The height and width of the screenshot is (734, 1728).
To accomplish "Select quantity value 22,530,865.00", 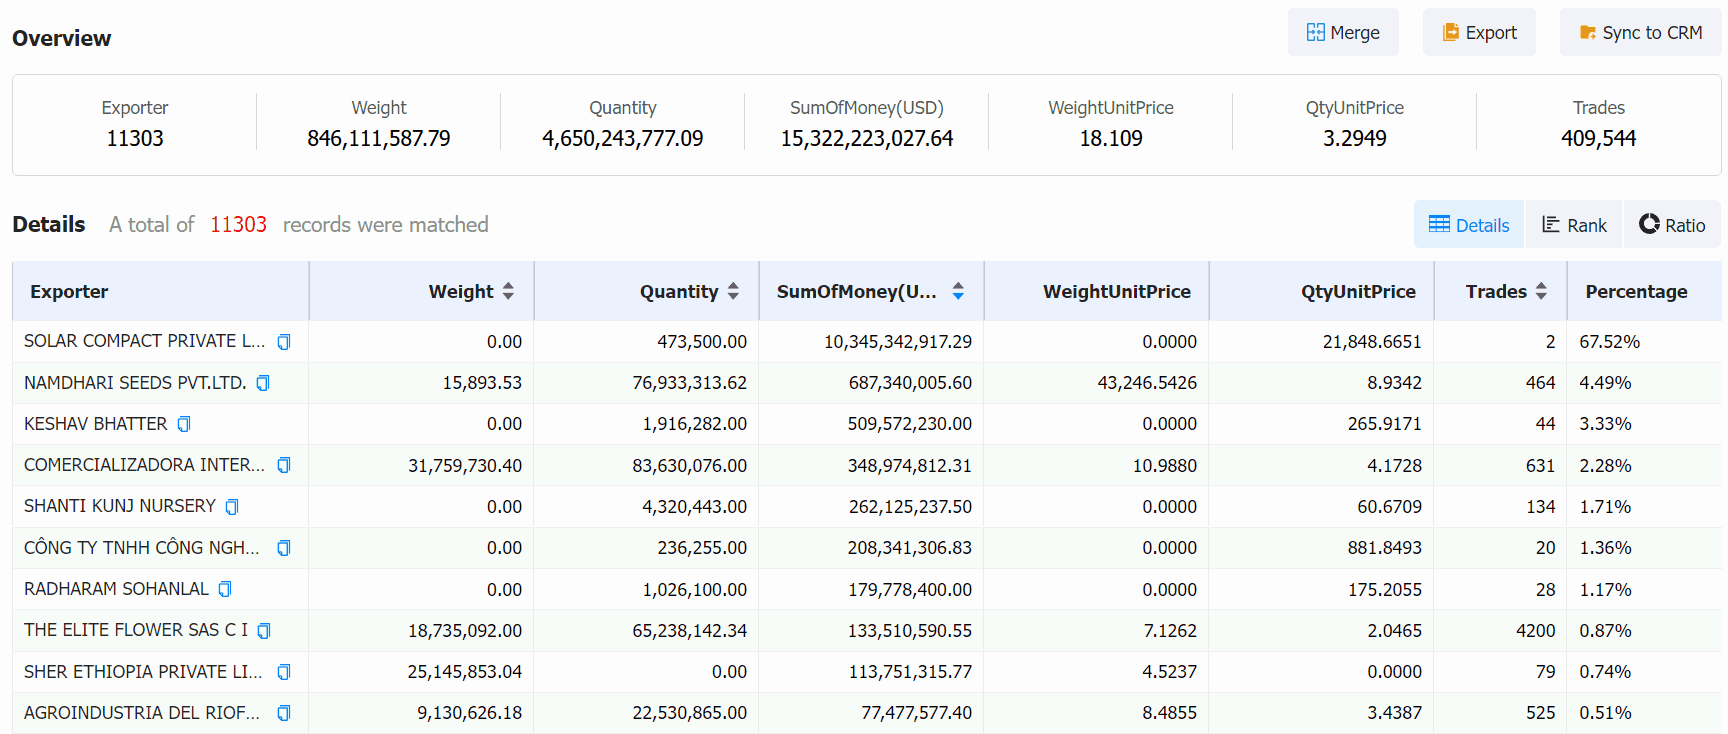I will pyautogui.click(x=690, y=713).
